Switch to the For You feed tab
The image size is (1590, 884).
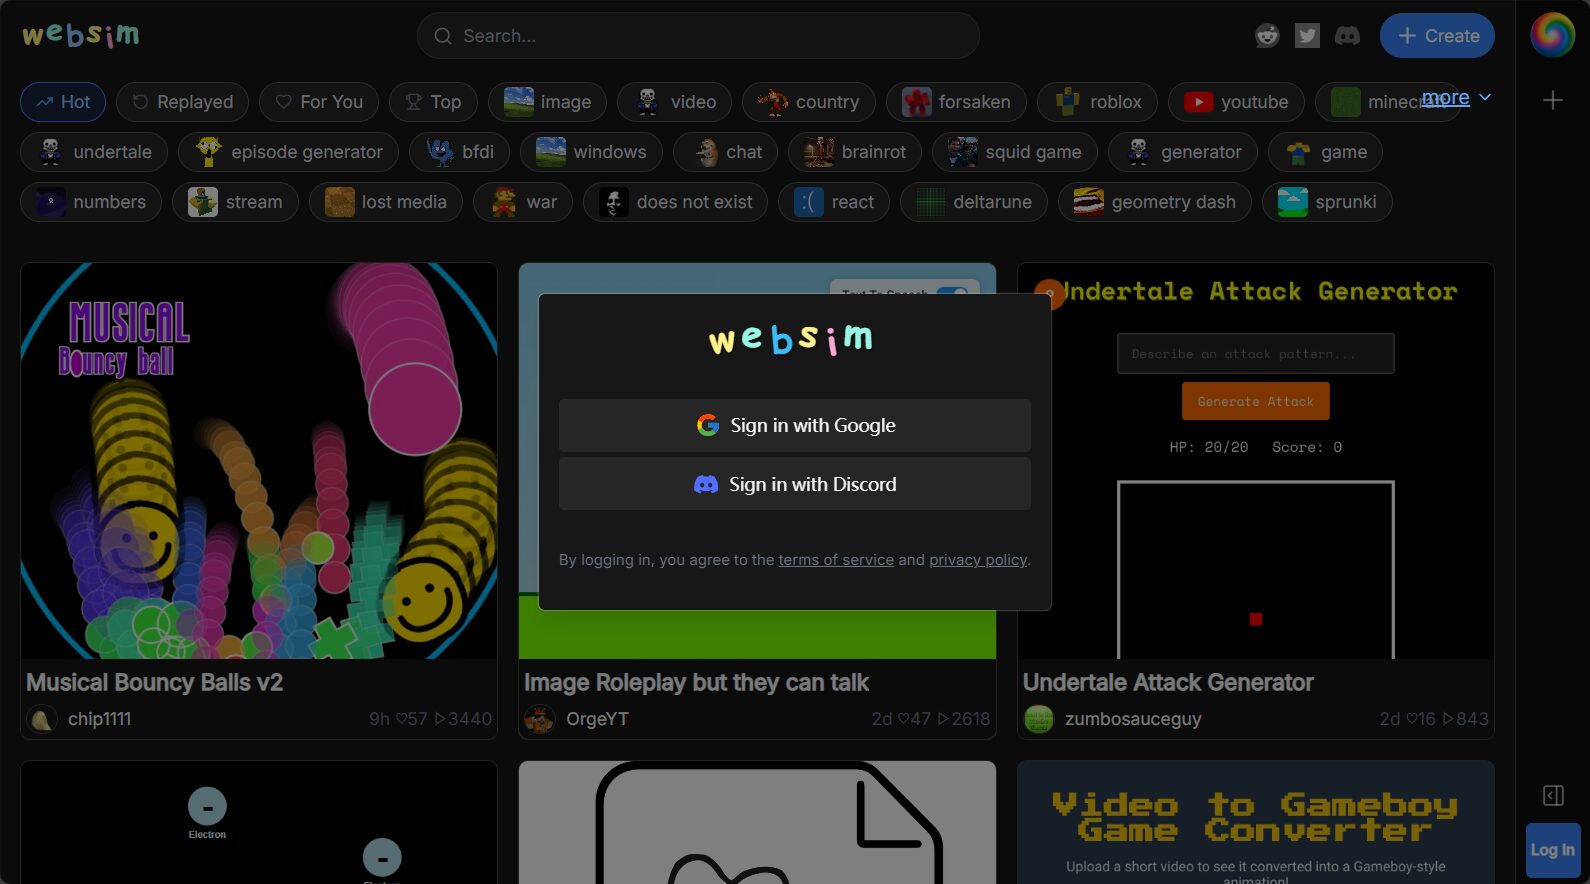(319, 102)
